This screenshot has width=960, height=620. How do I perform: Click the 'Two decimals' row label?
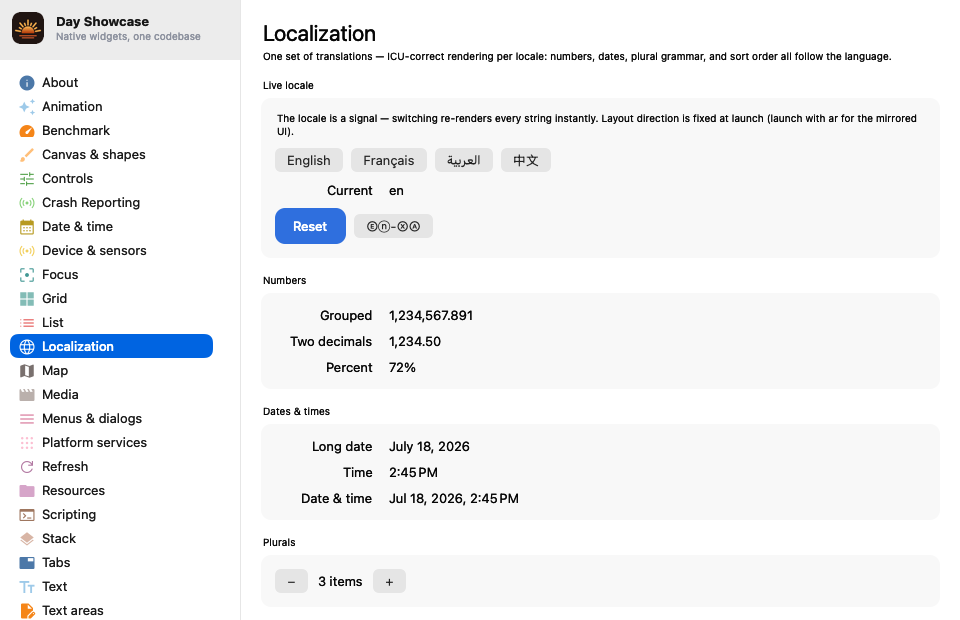(x=331, y=342)
